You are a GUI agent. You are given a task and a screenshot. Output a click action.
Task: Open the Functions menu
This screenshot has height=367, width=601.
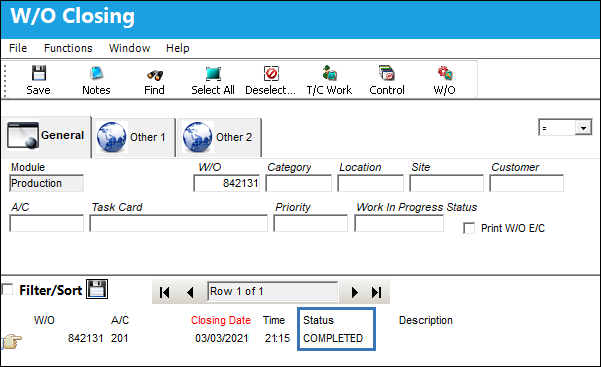[68, 48]
